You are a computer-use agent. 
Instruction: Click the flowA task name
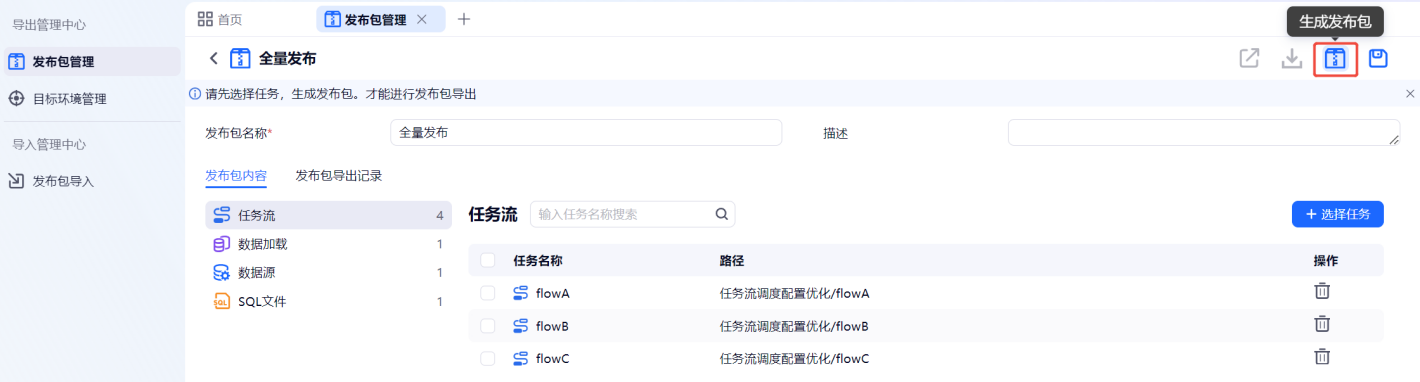tap(553, 293)
